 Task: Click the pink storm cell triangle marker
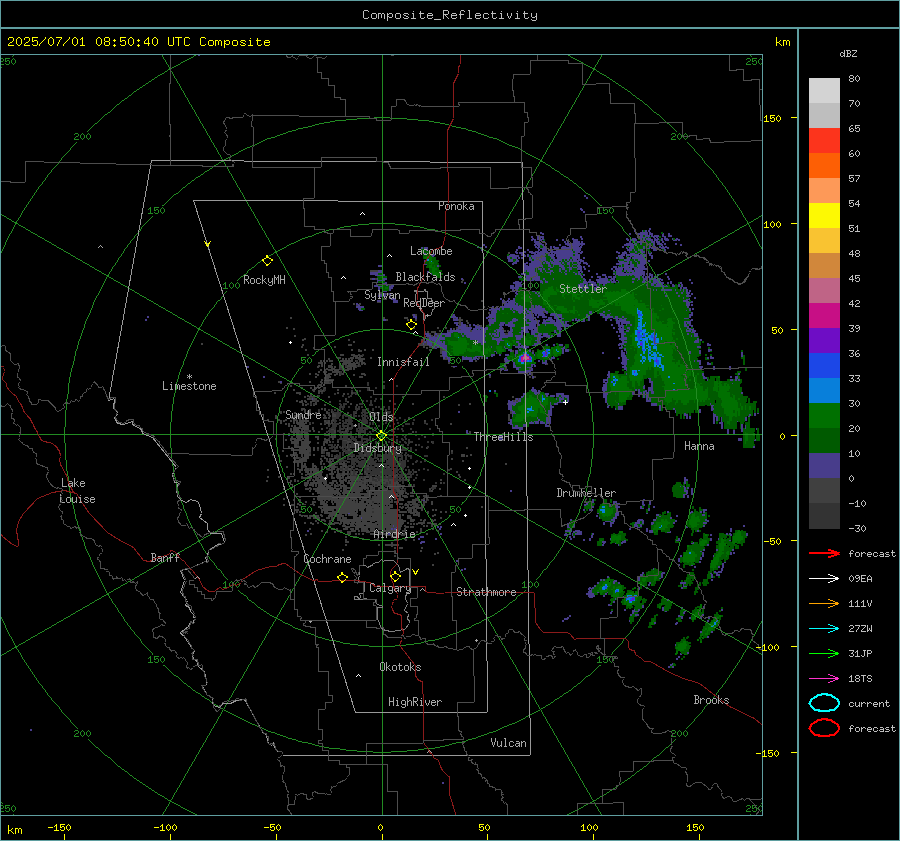[525, 357]
